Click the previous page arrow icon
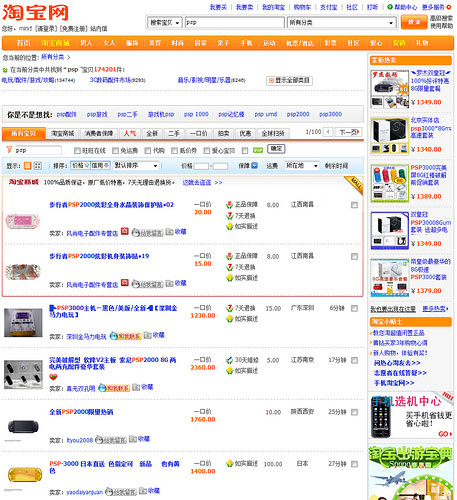 [x=328, y=132]
